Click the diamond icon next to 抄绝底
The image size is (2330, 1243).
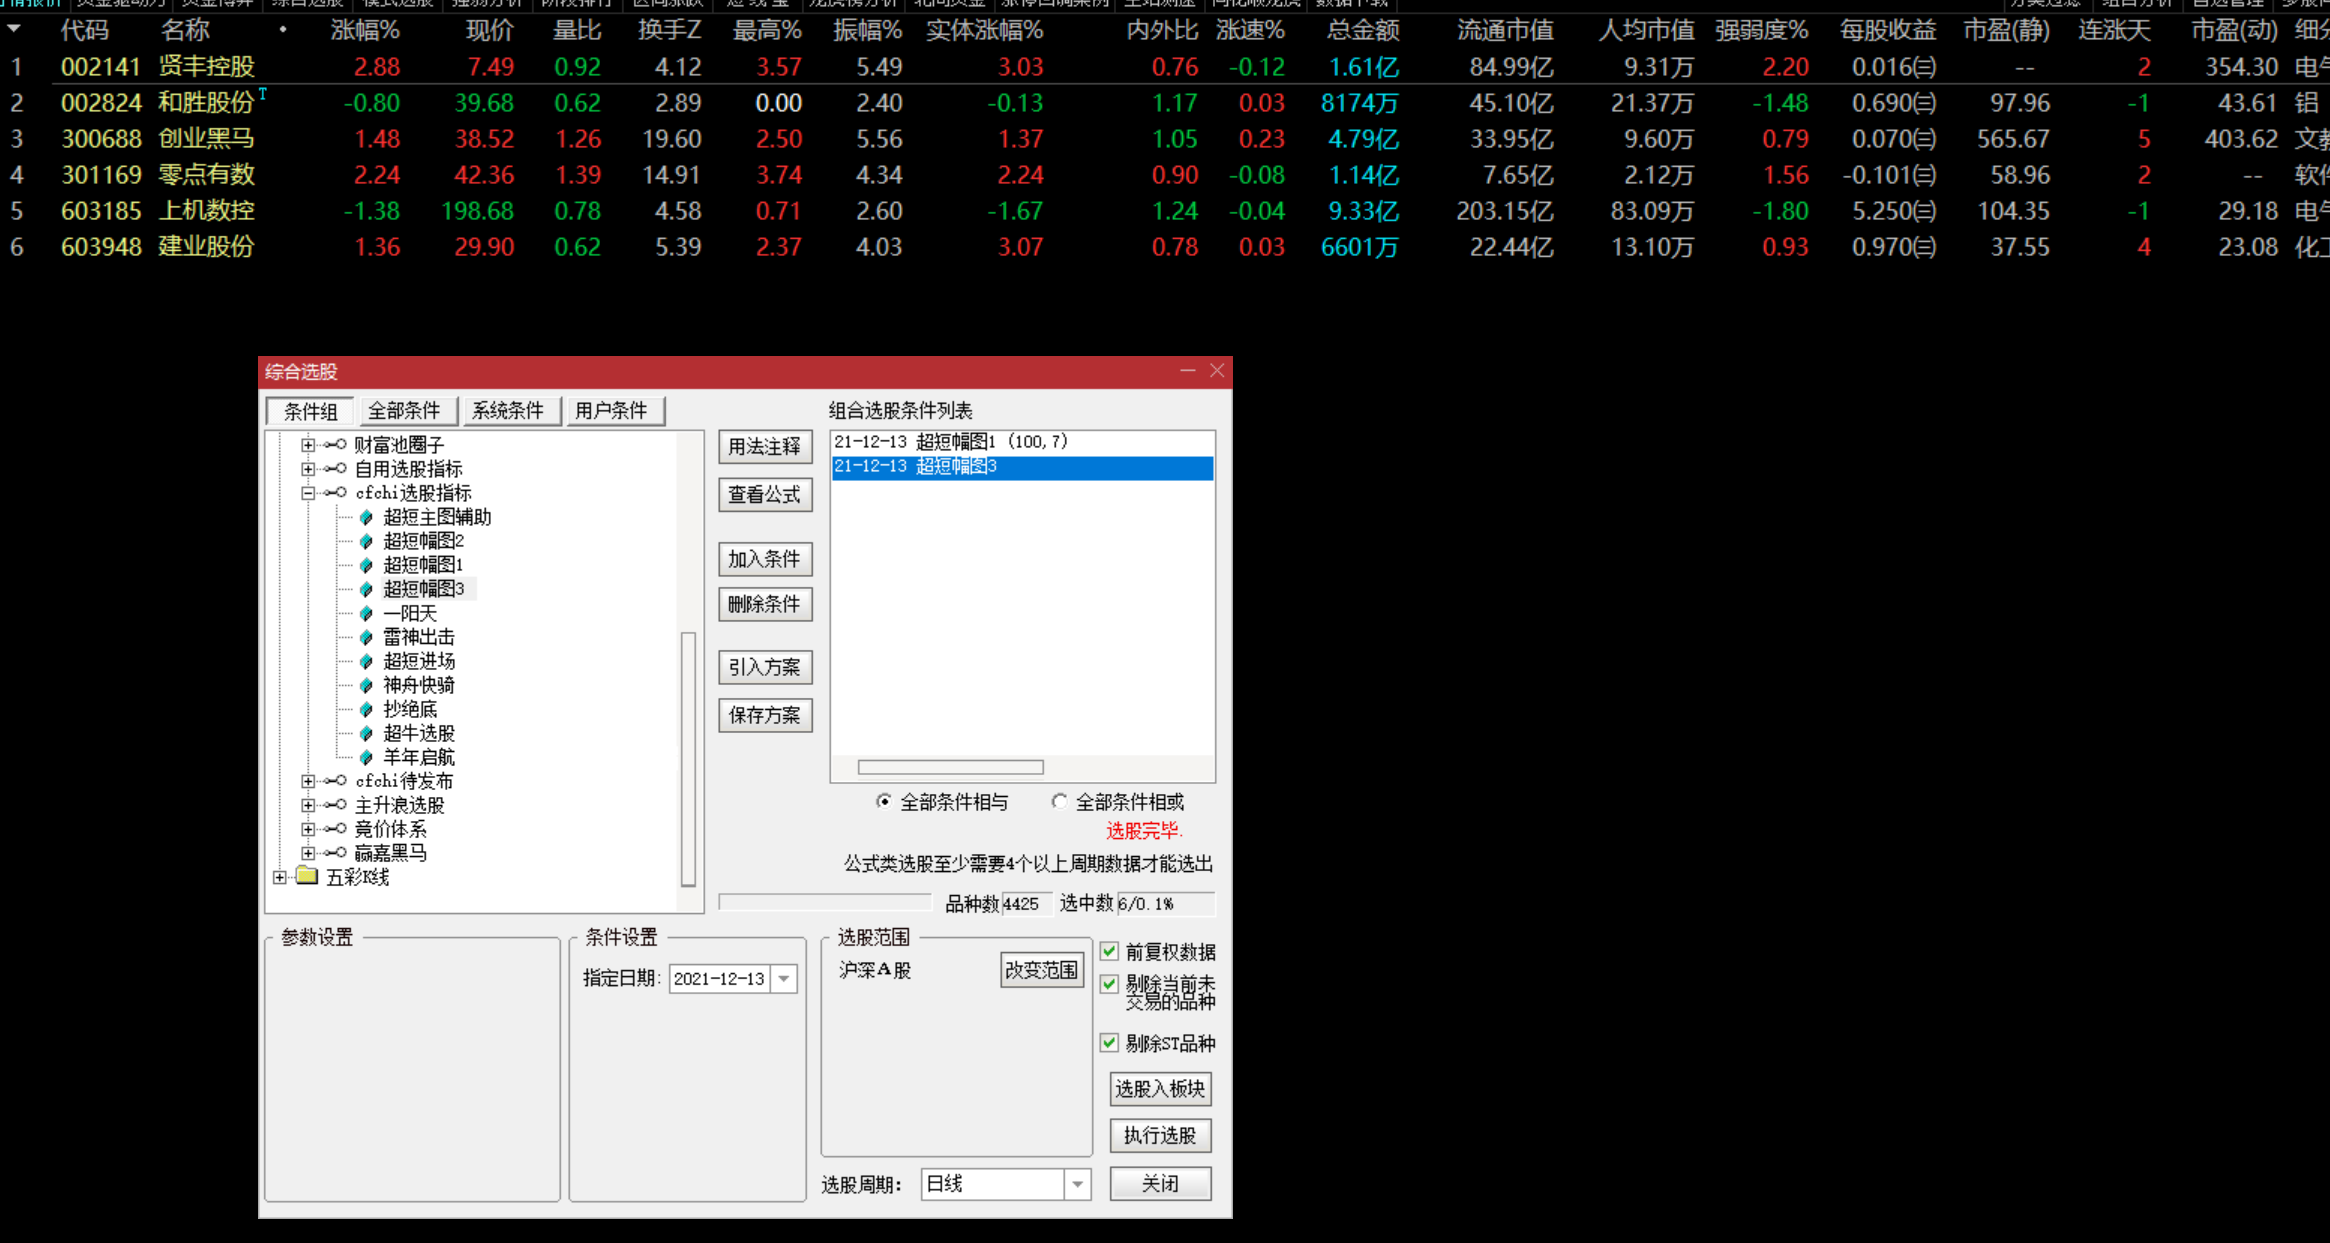(x=366, y=709)
